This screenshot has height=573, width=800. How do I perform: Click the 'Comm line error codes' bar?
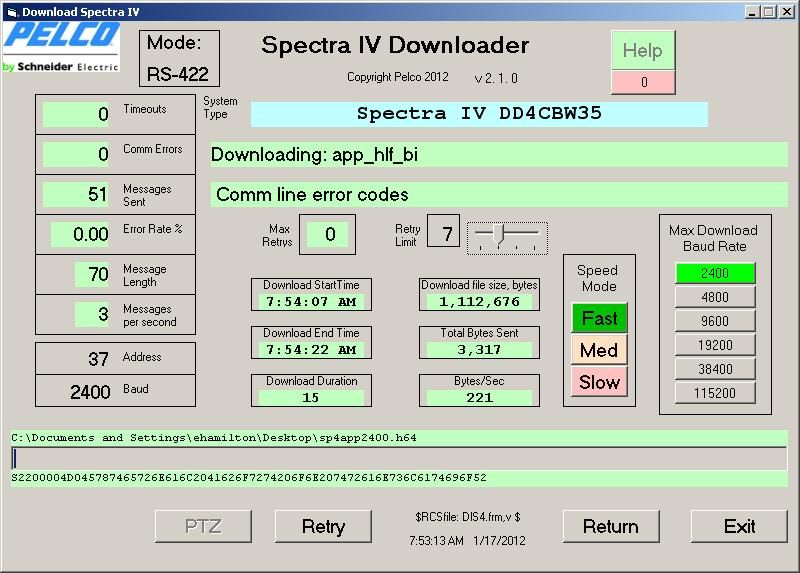(499, 194)
